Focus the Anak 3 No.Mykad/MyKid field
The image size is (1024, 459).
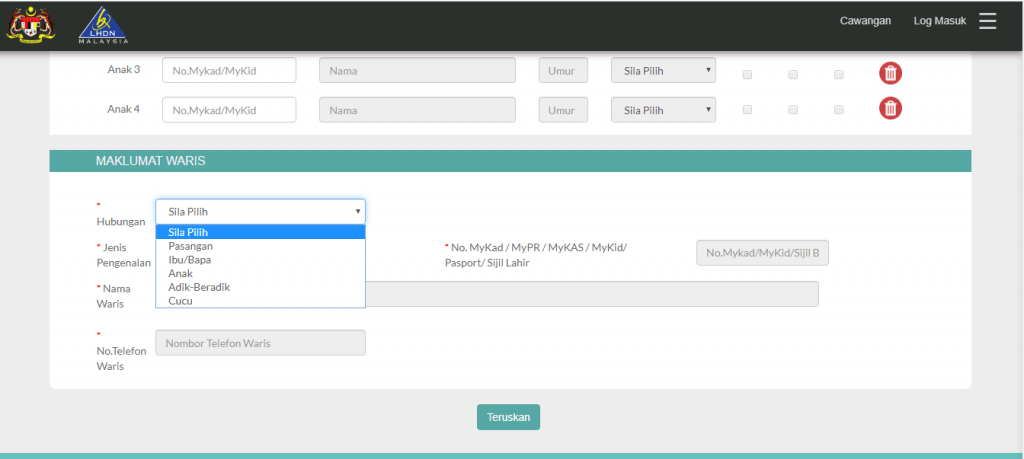(229, 71)
